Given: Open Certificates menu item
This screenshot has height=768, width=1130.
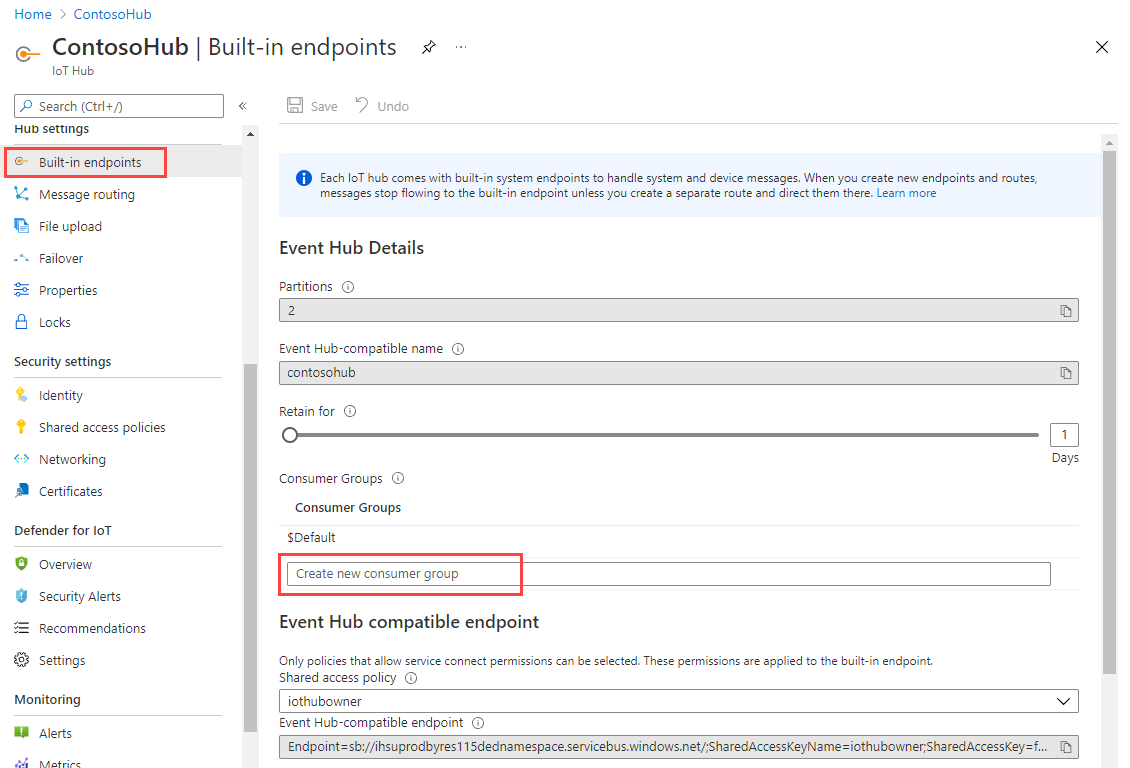Looking at the screenshot, I should tap(71, 491).
